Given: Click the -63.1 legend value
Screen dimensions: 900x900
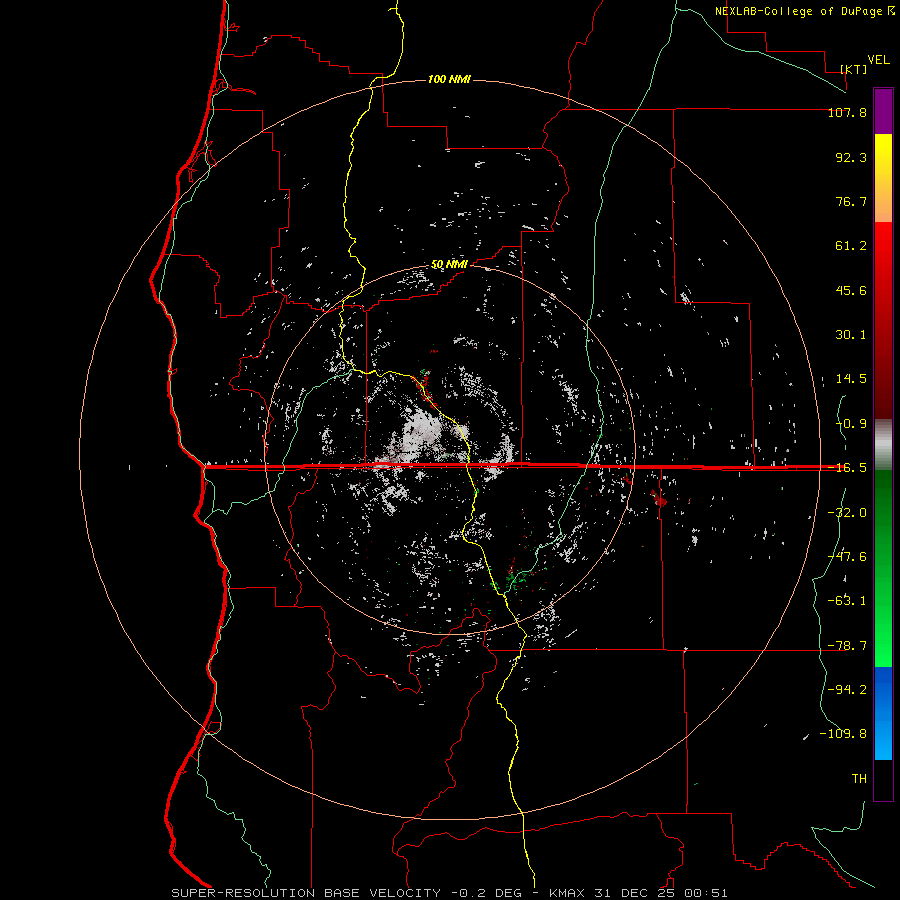Looking at the screenshot, I should (847, 601).
